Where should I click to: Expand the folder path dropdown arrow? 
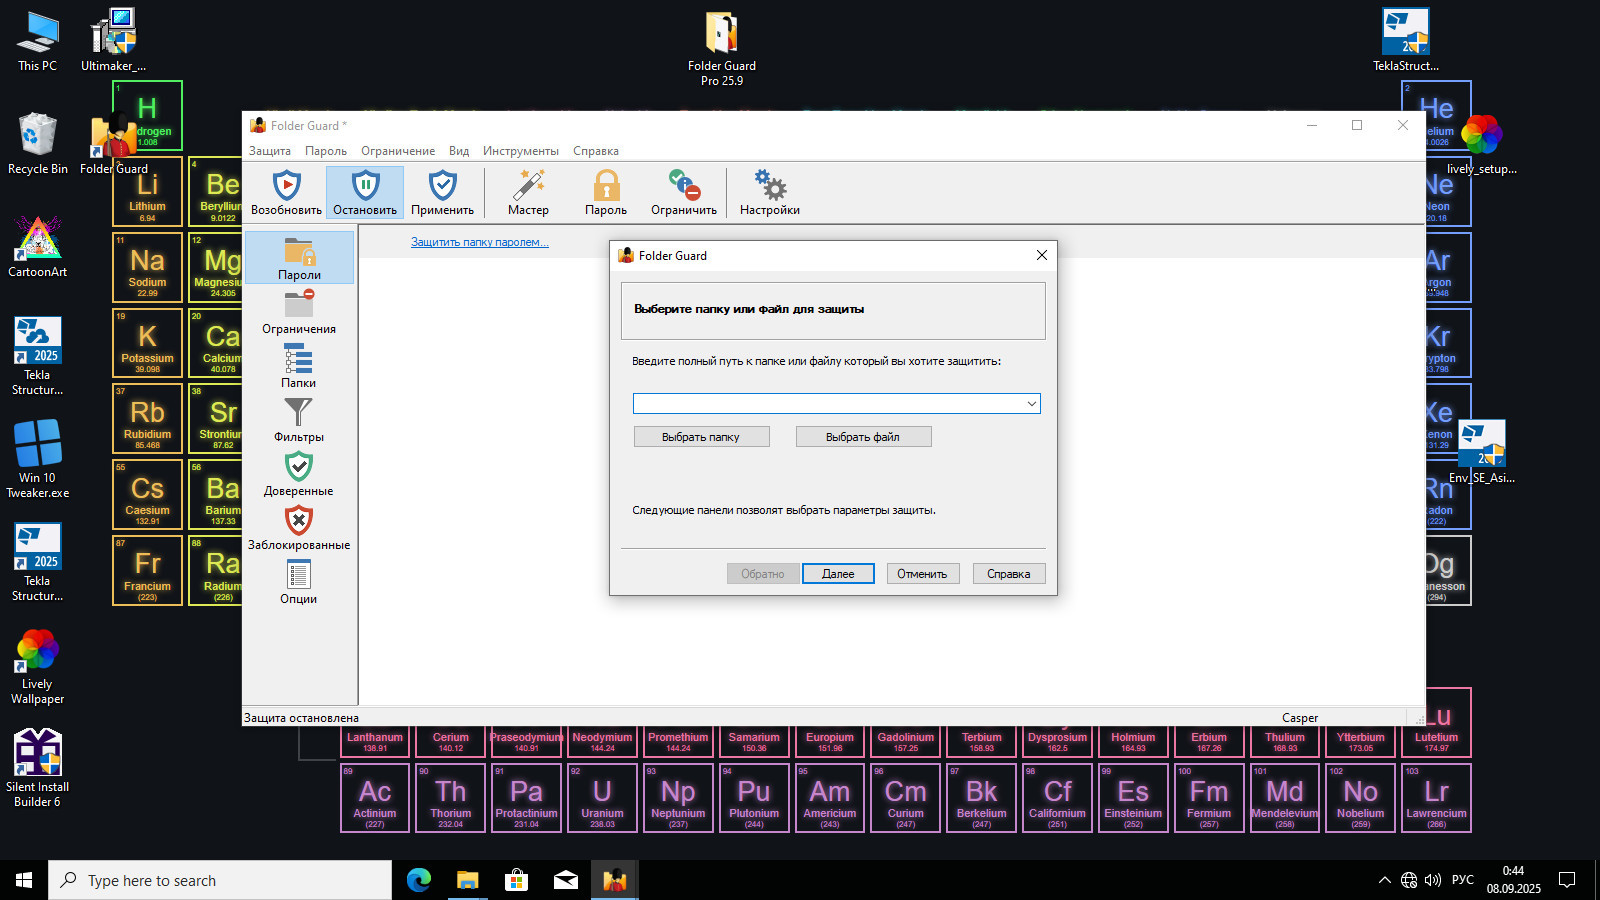(x=1031, y=404)
